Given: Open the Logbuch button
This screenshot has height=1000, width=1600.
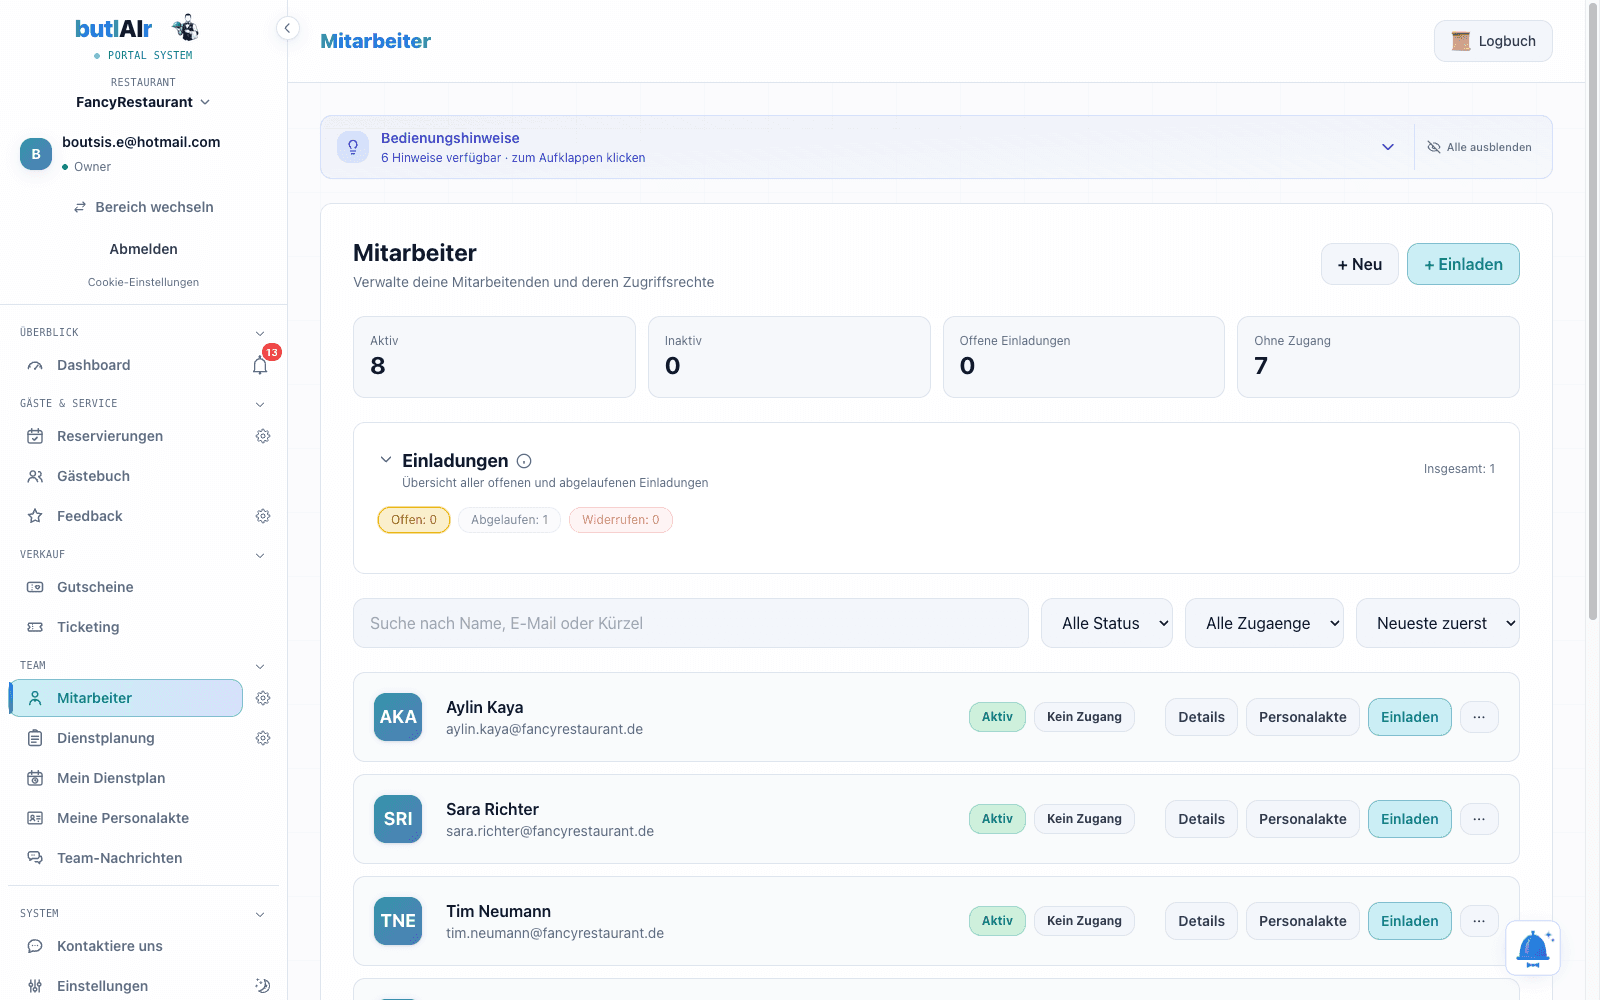Looking at the screenshot, I should 1493,41.
